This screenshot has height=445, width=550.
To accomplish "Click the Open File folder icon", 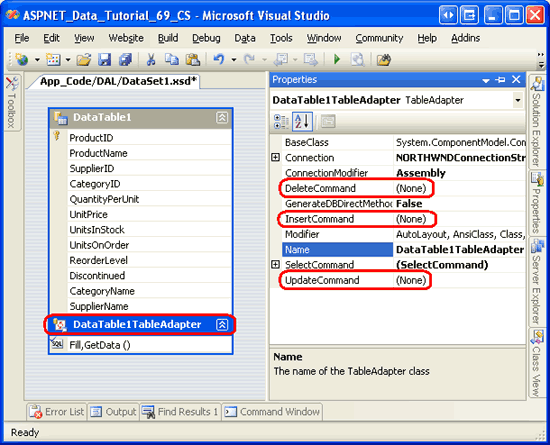I will [84, 60].
